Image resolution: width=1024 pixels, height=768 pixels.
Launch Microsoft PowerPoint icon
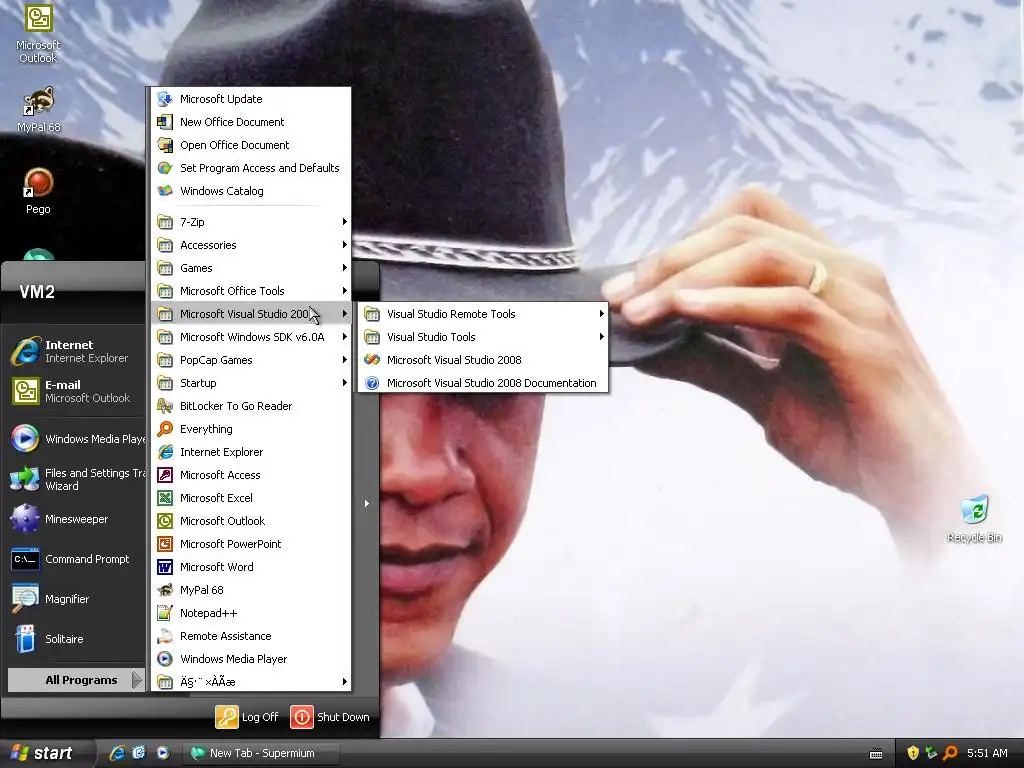(x=165, y=544)
